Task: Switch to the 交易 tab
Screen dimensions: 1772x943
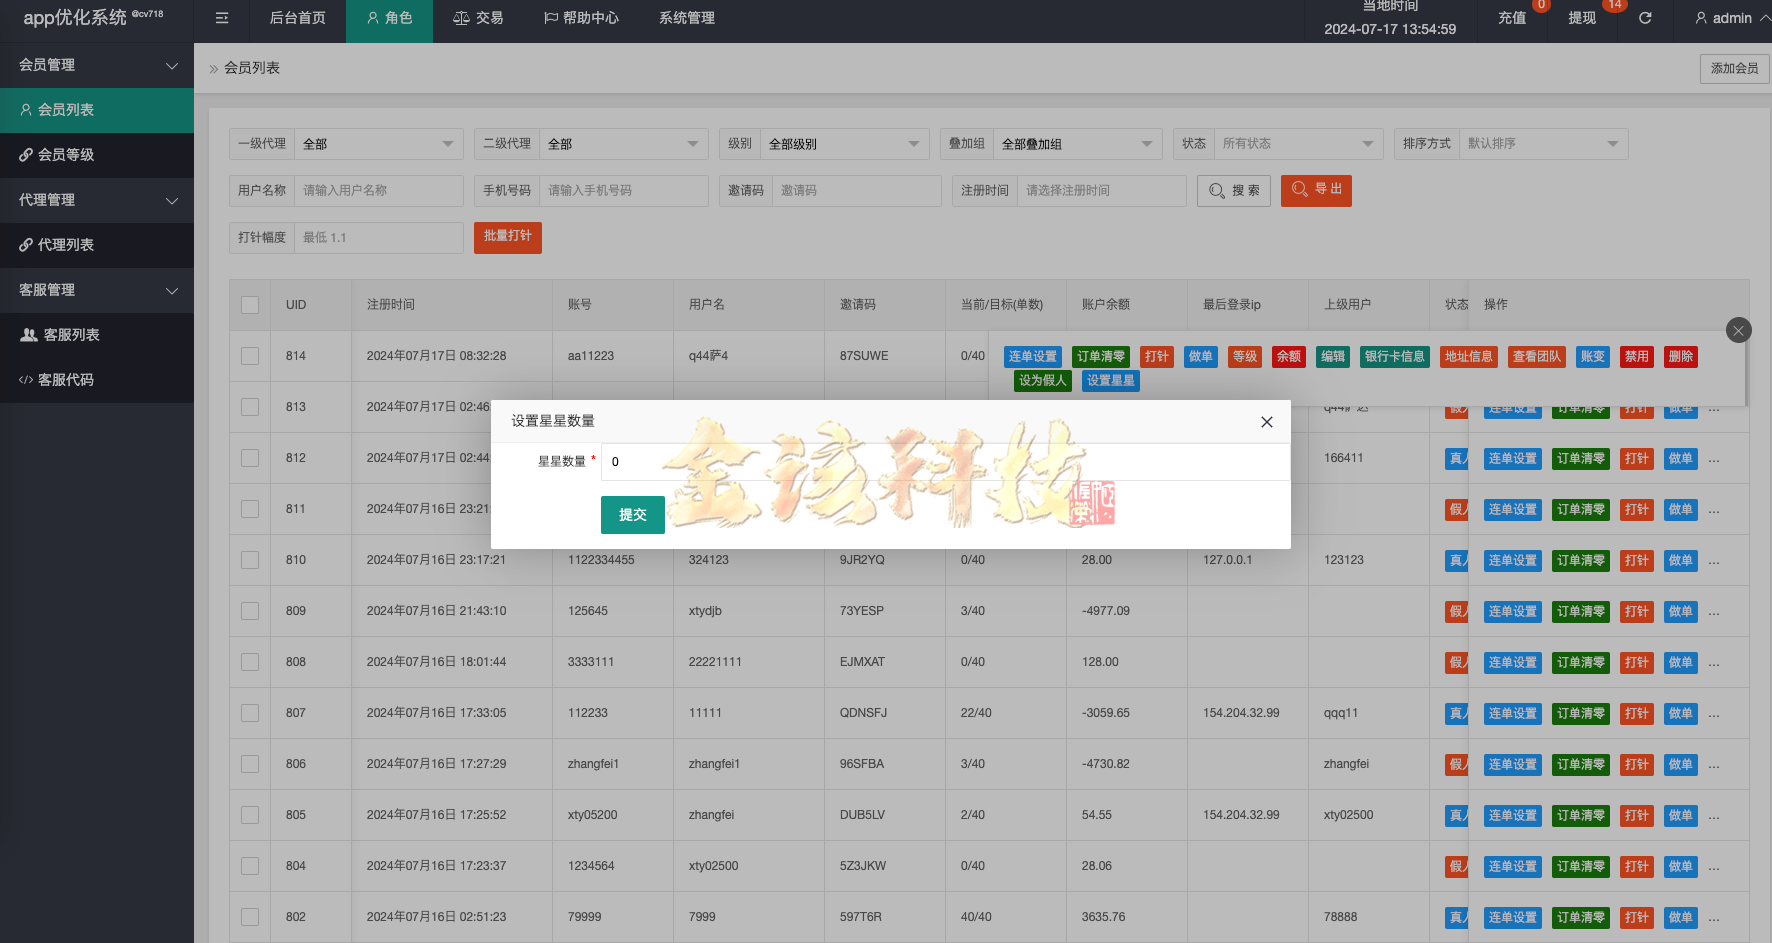Action: coord(478,18)
